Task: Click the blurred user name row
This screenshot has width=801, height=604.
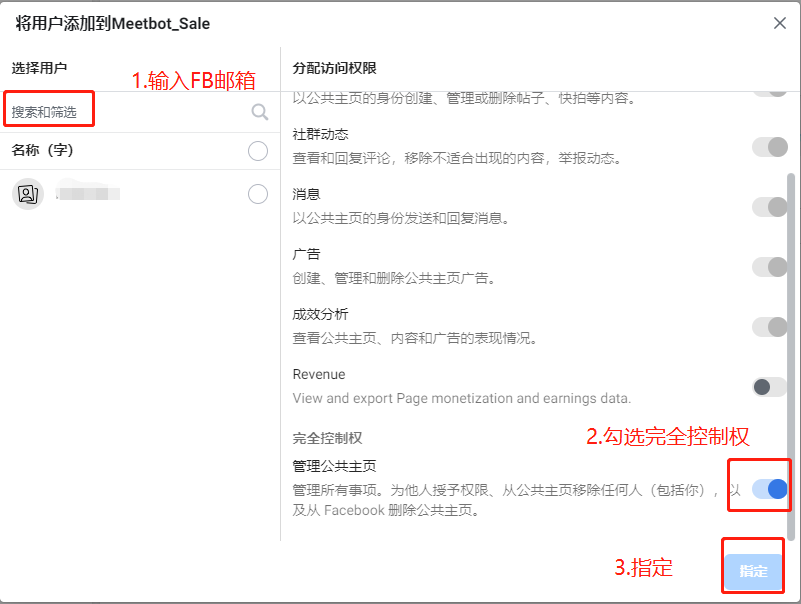Action: [x=140, y=194]
